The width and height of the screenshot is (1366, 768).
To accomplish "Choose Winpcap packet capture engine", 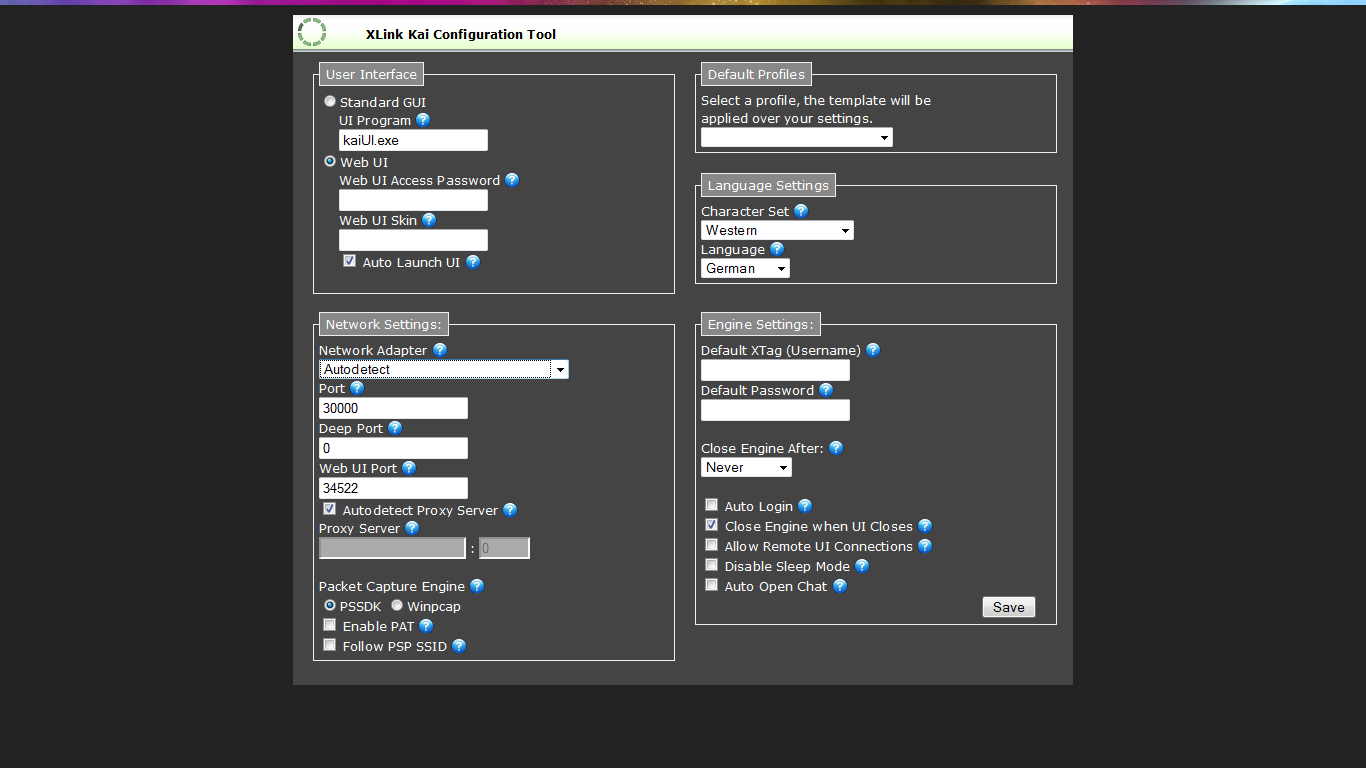I will point(397,605).
